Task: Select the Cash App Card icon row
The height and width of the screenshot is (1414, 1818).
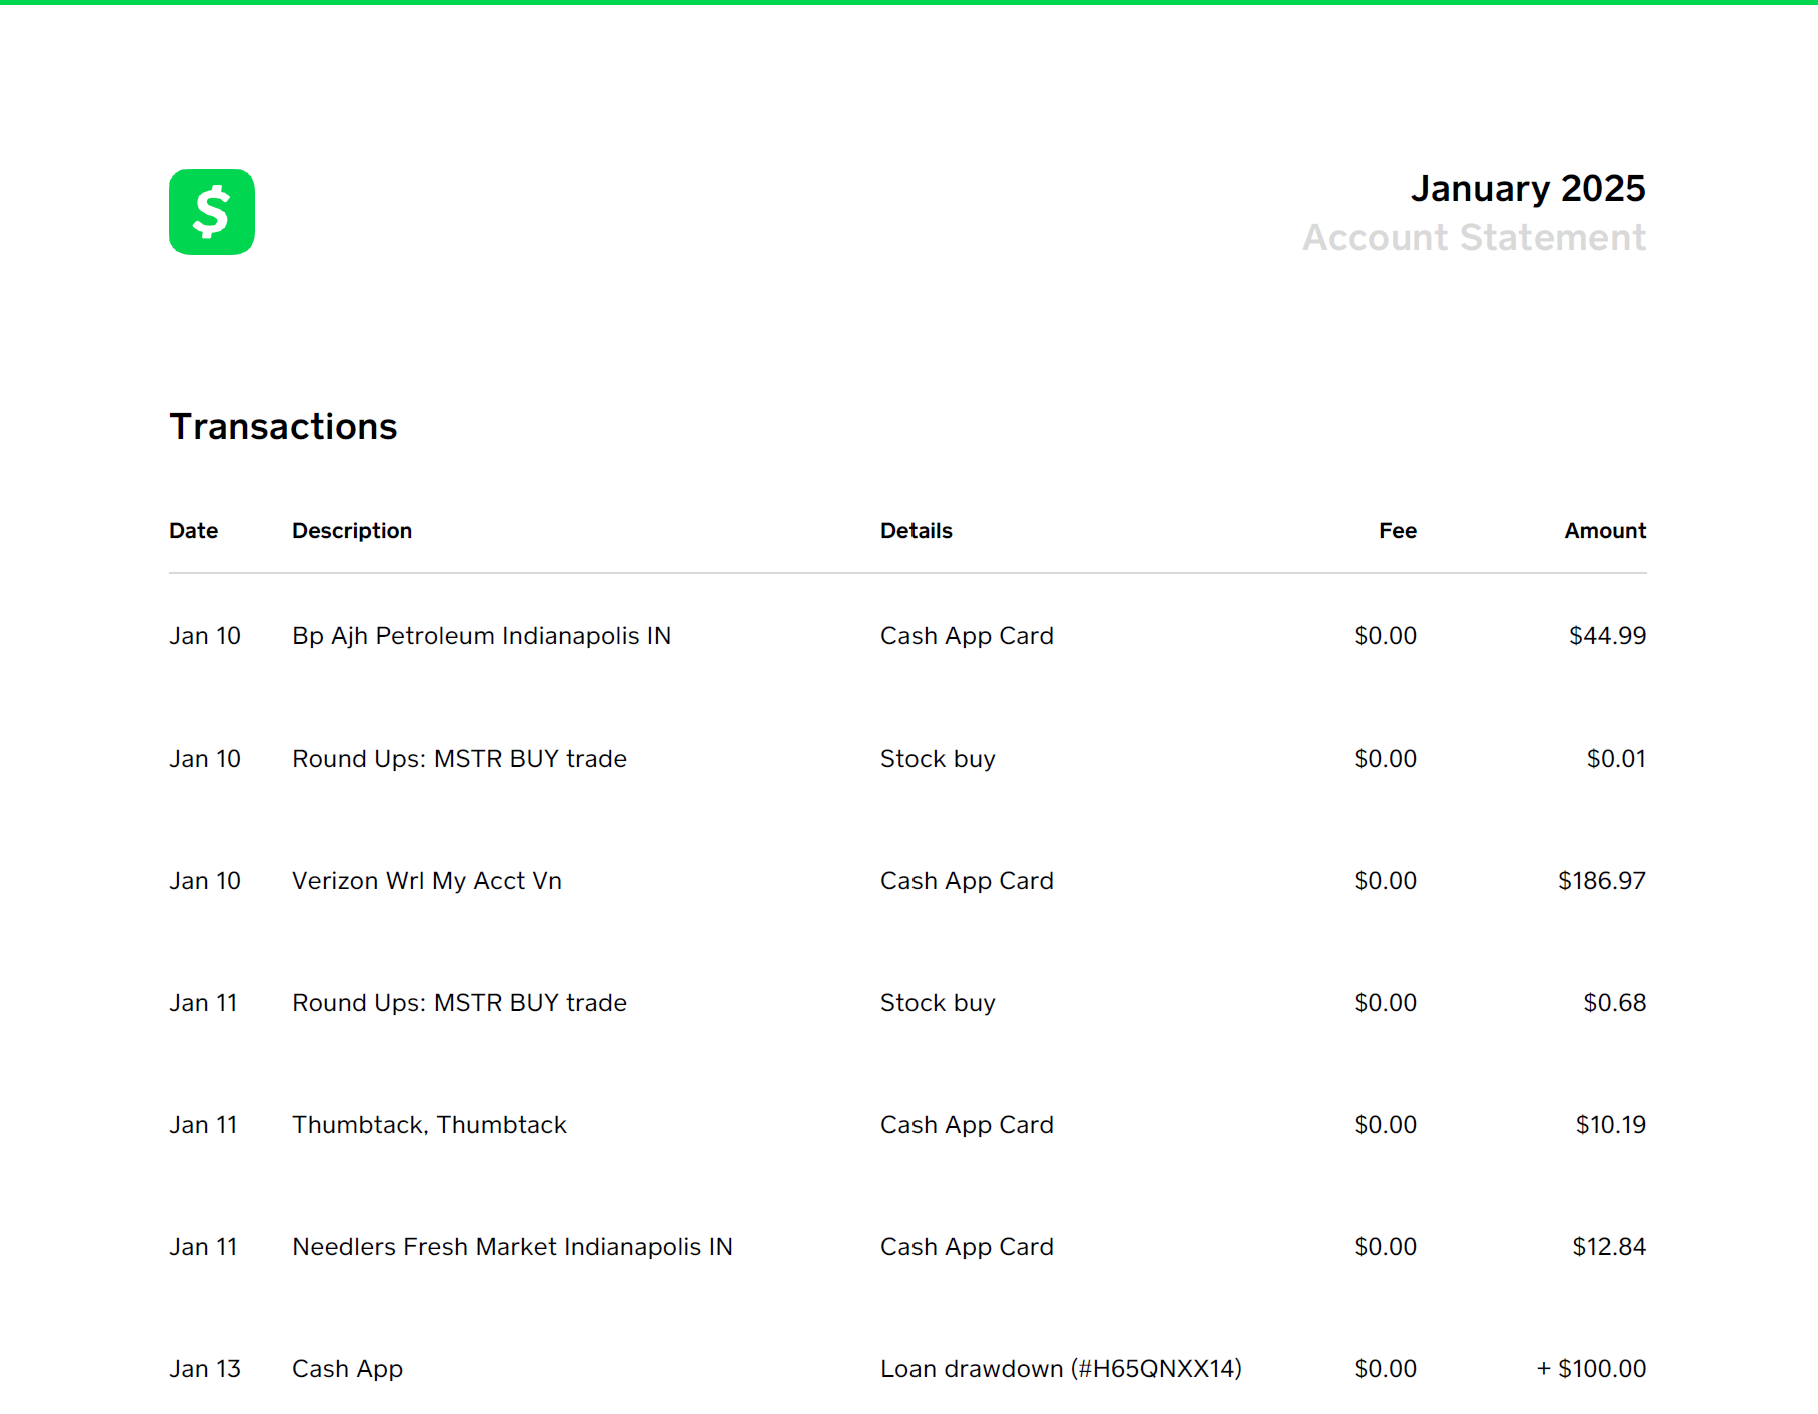Action: pyautogui.click(x=966, y=636)
